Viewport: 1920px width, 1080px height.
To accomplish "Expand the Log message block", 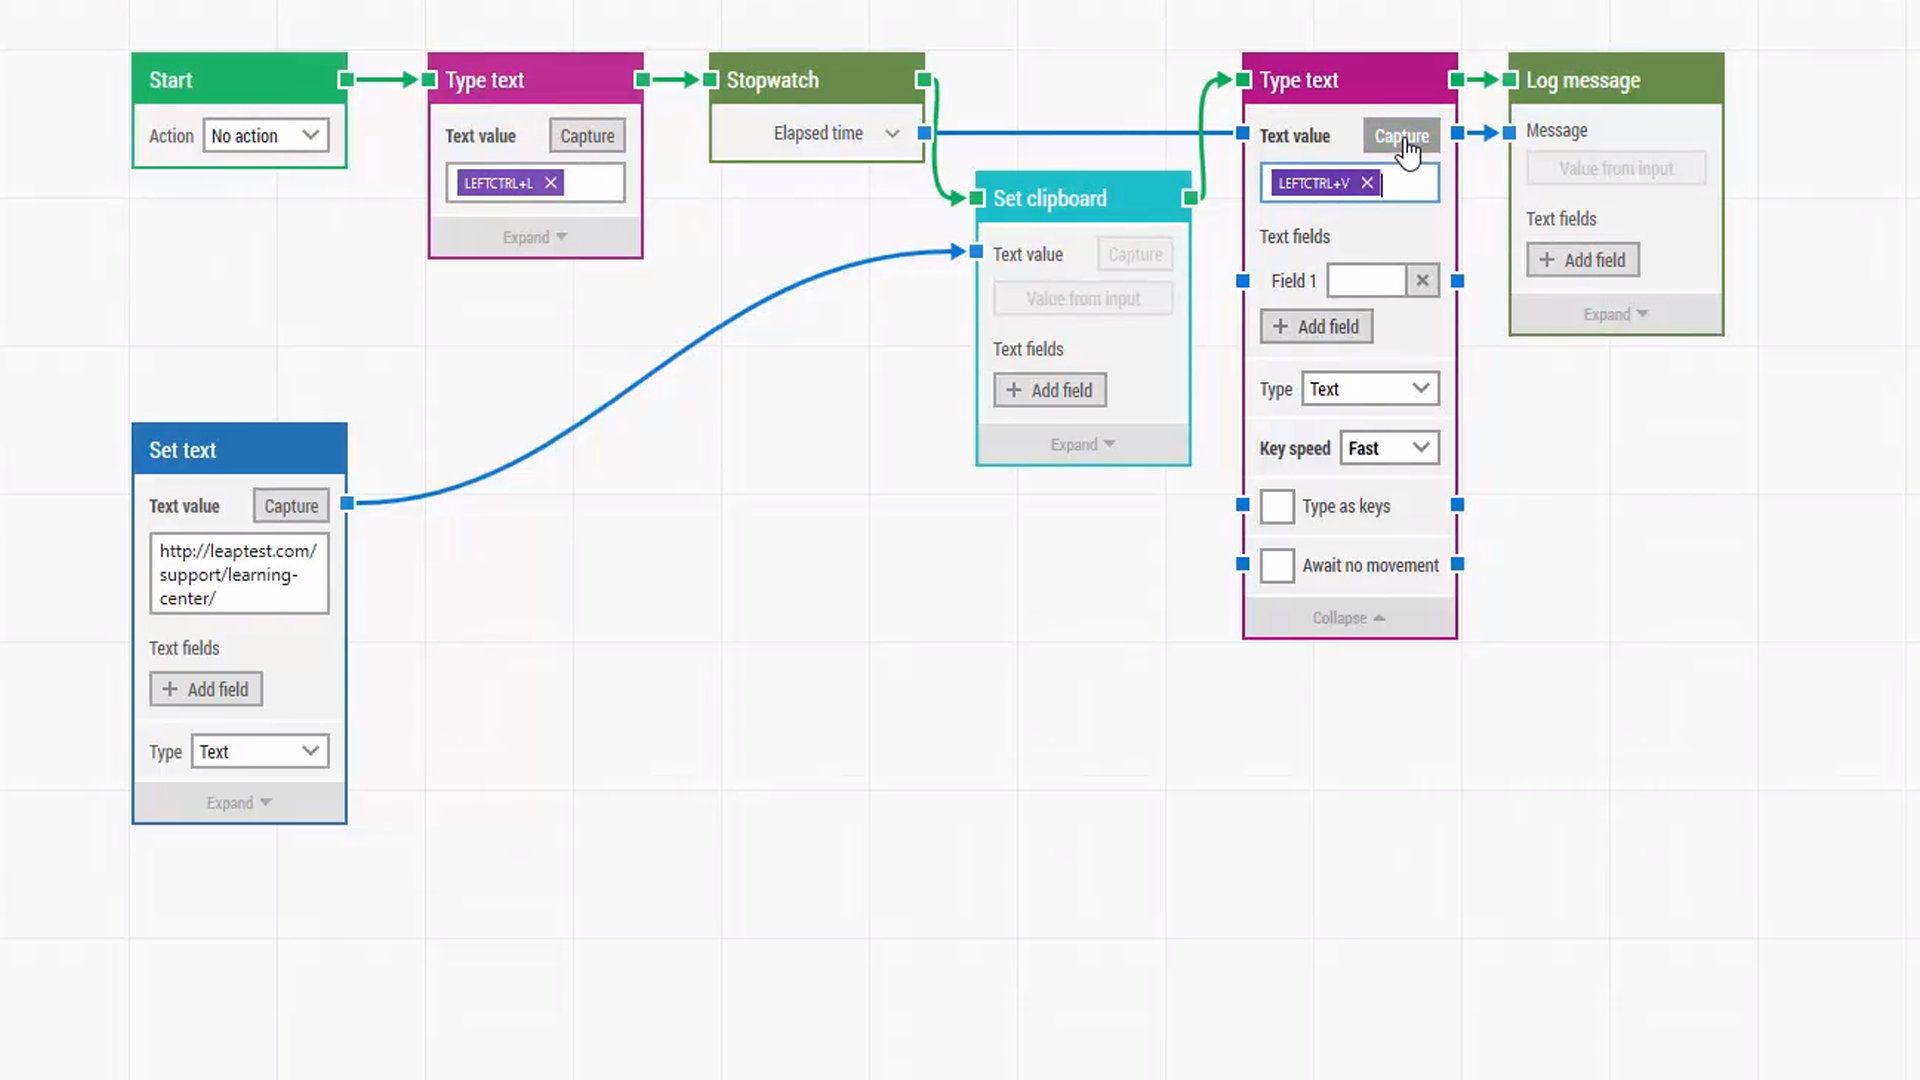I will [x=1615, y=314].
